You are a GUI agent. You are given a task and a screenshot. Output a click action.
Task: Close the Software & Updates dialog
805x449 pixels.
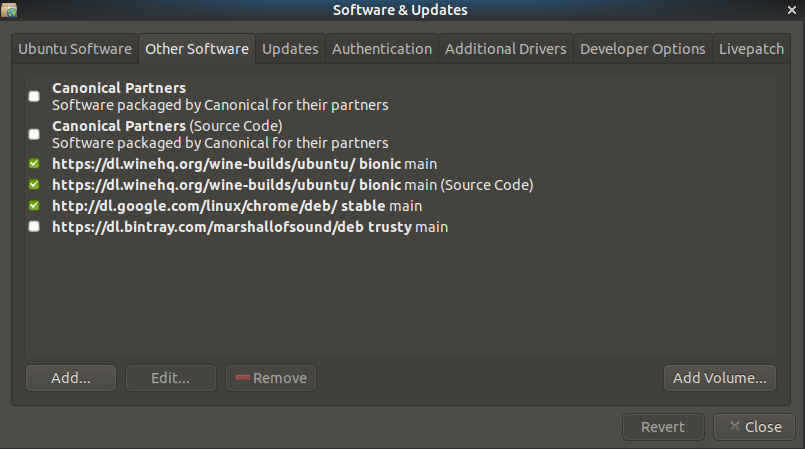point(754,427)
